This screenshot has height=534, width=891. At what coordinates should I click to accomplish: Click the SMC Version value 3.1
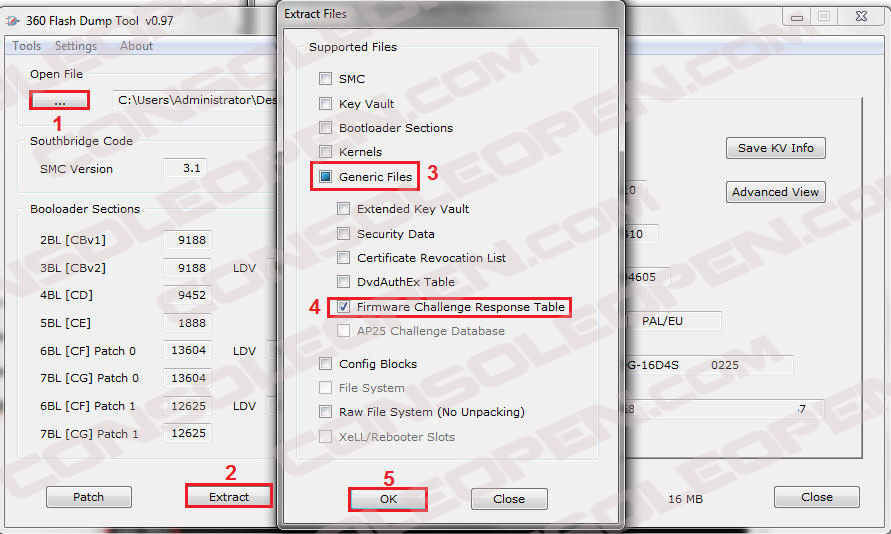click(185, 168)
